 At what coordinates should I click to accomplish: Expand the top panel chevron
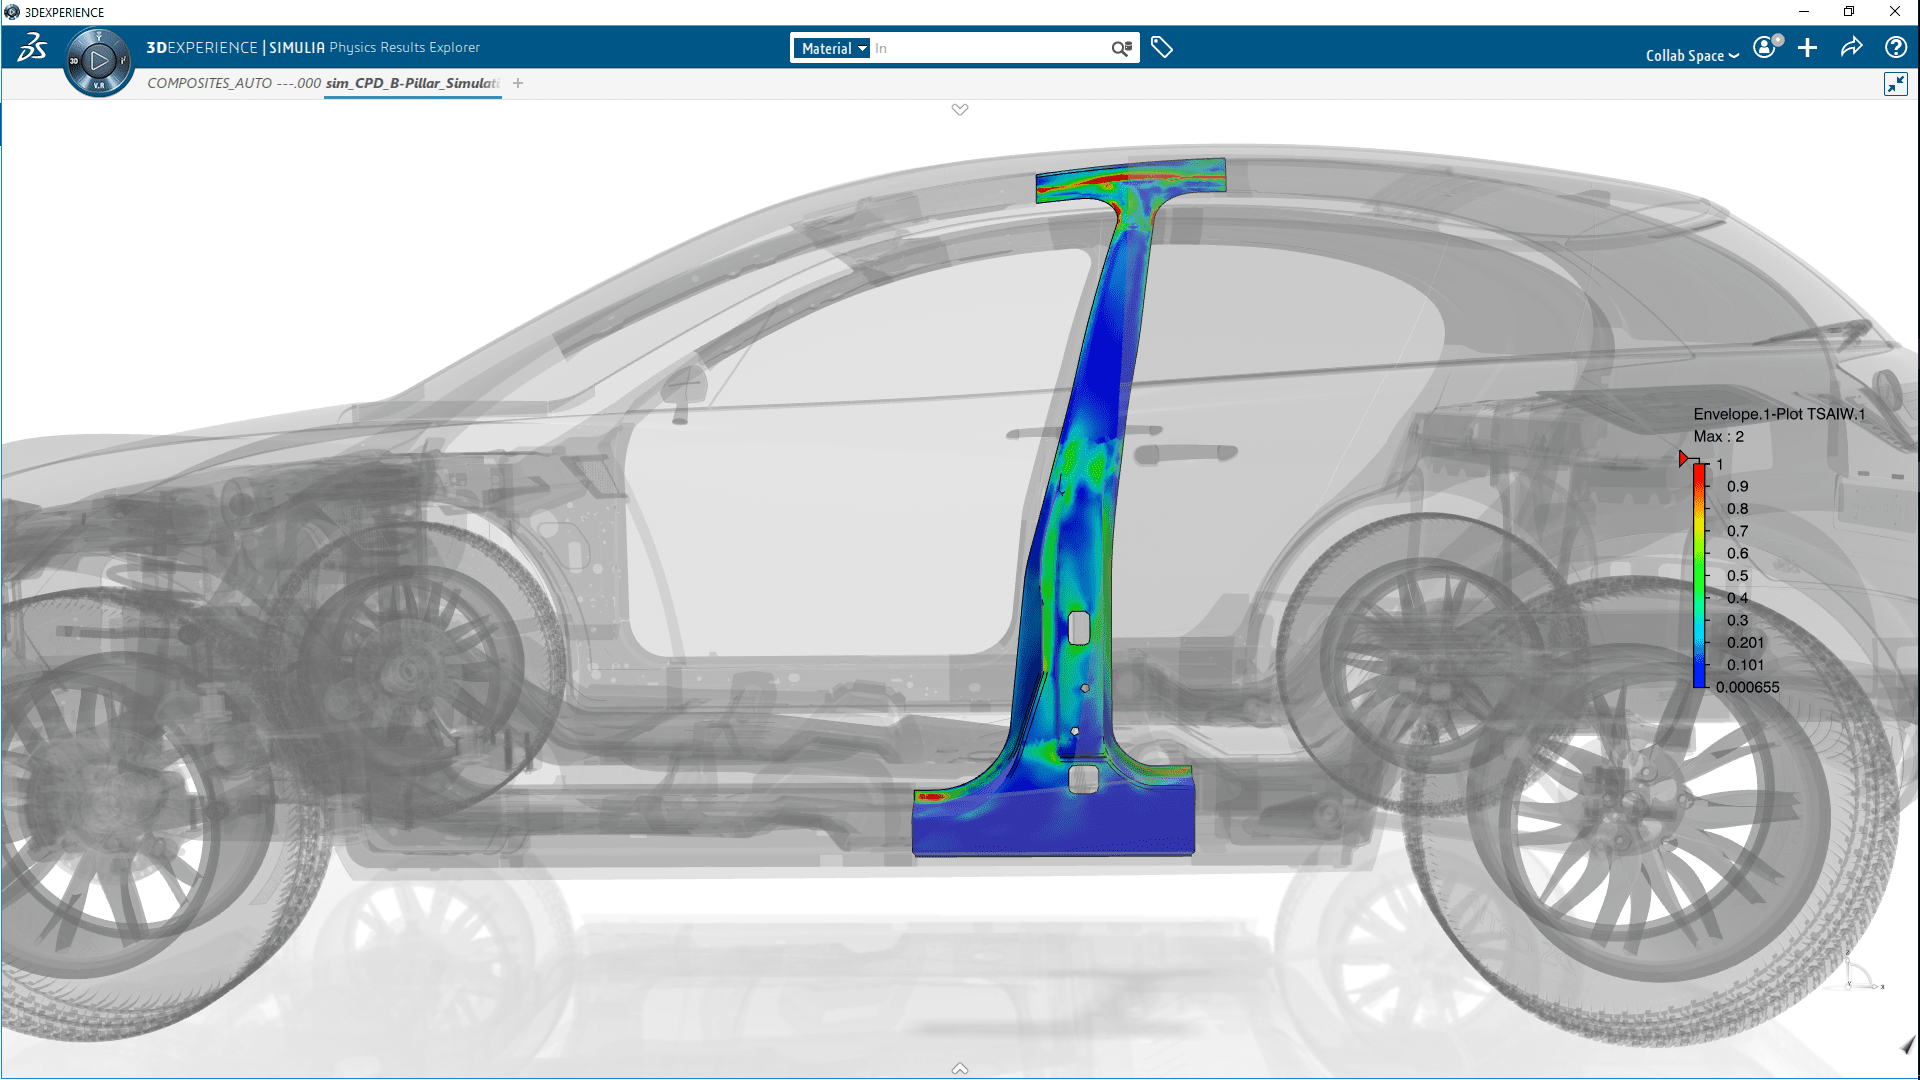click(960, 109)
